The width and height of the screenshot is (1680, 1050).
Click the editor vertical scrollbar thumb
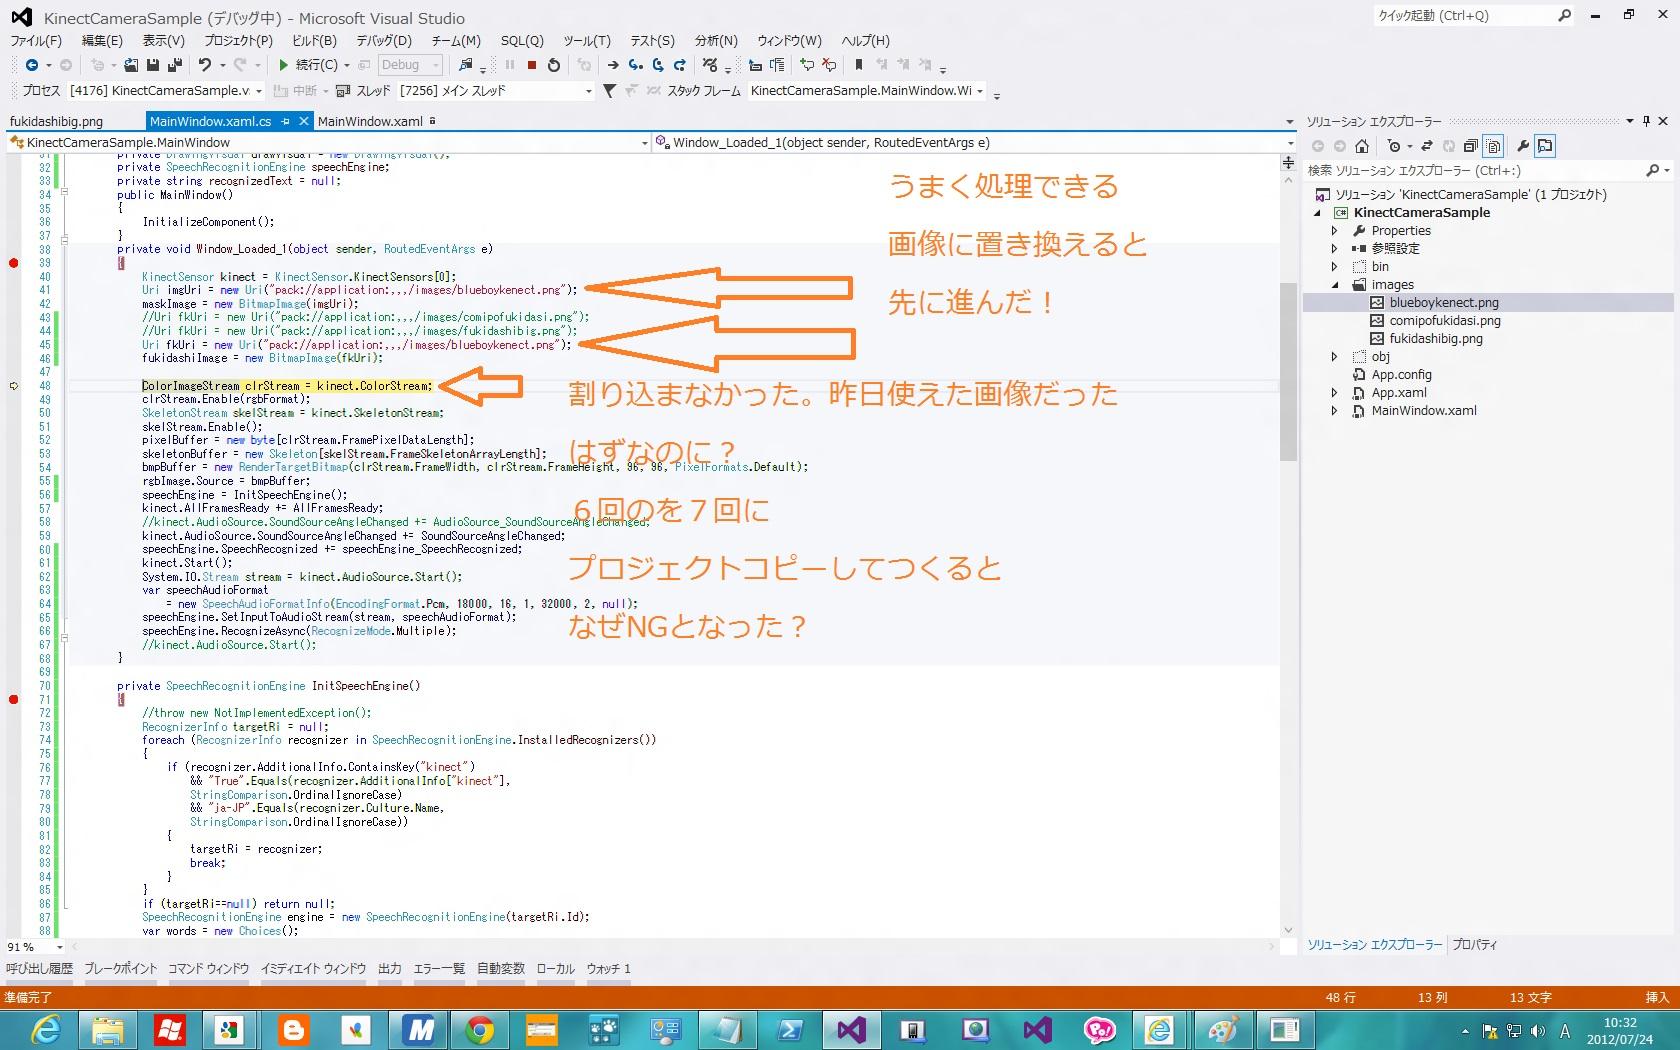click(1288, 370)
